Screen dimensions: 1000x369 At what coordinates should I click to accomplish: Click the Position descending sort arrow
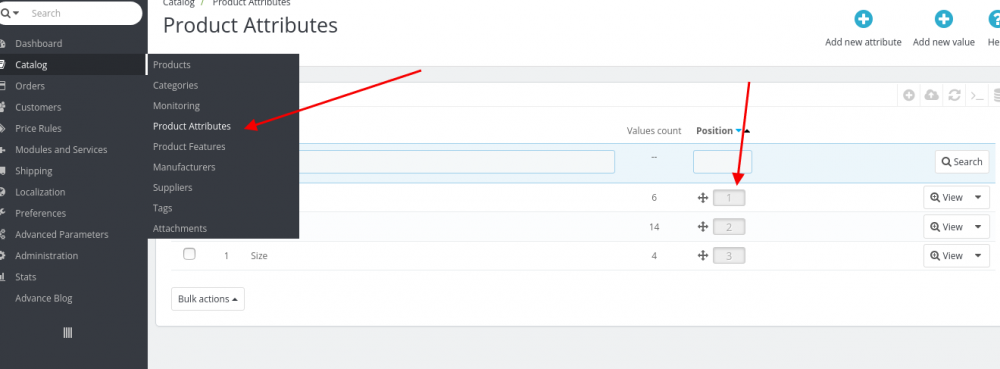click(x=739, y=131)
